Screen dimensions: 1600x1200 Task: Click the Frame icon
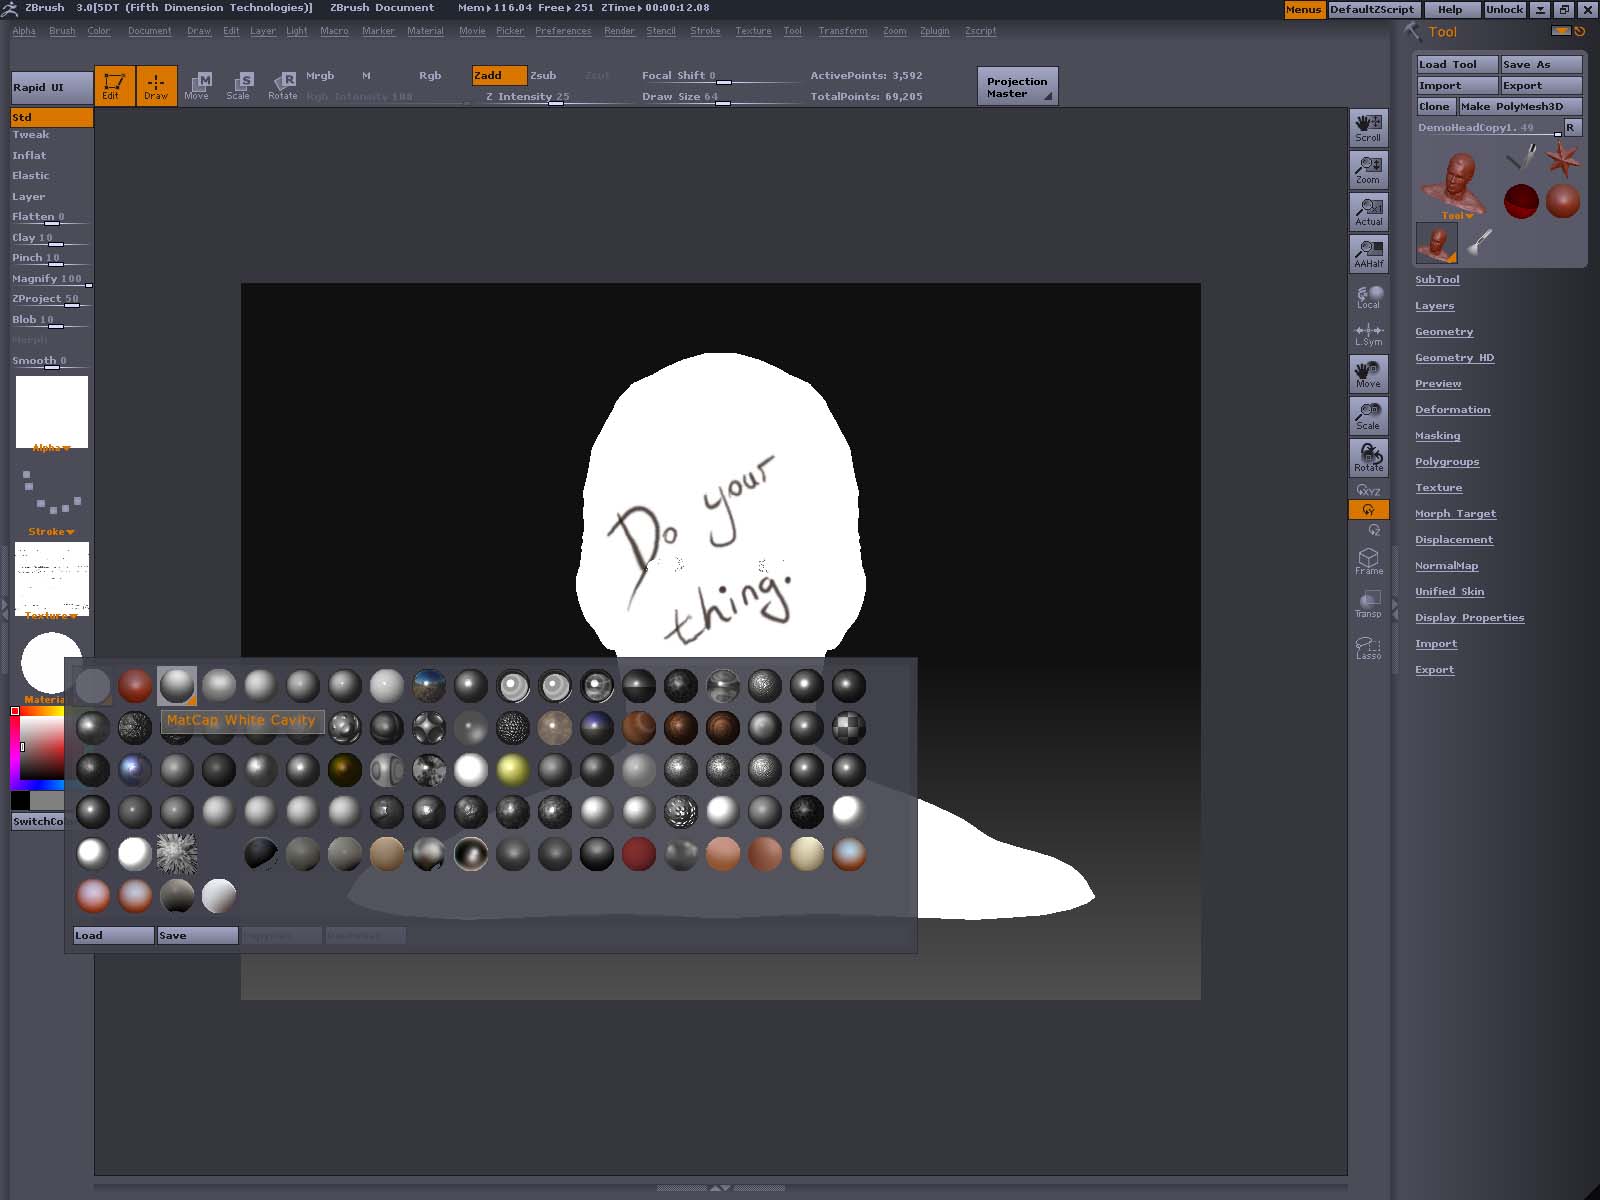1368,561
